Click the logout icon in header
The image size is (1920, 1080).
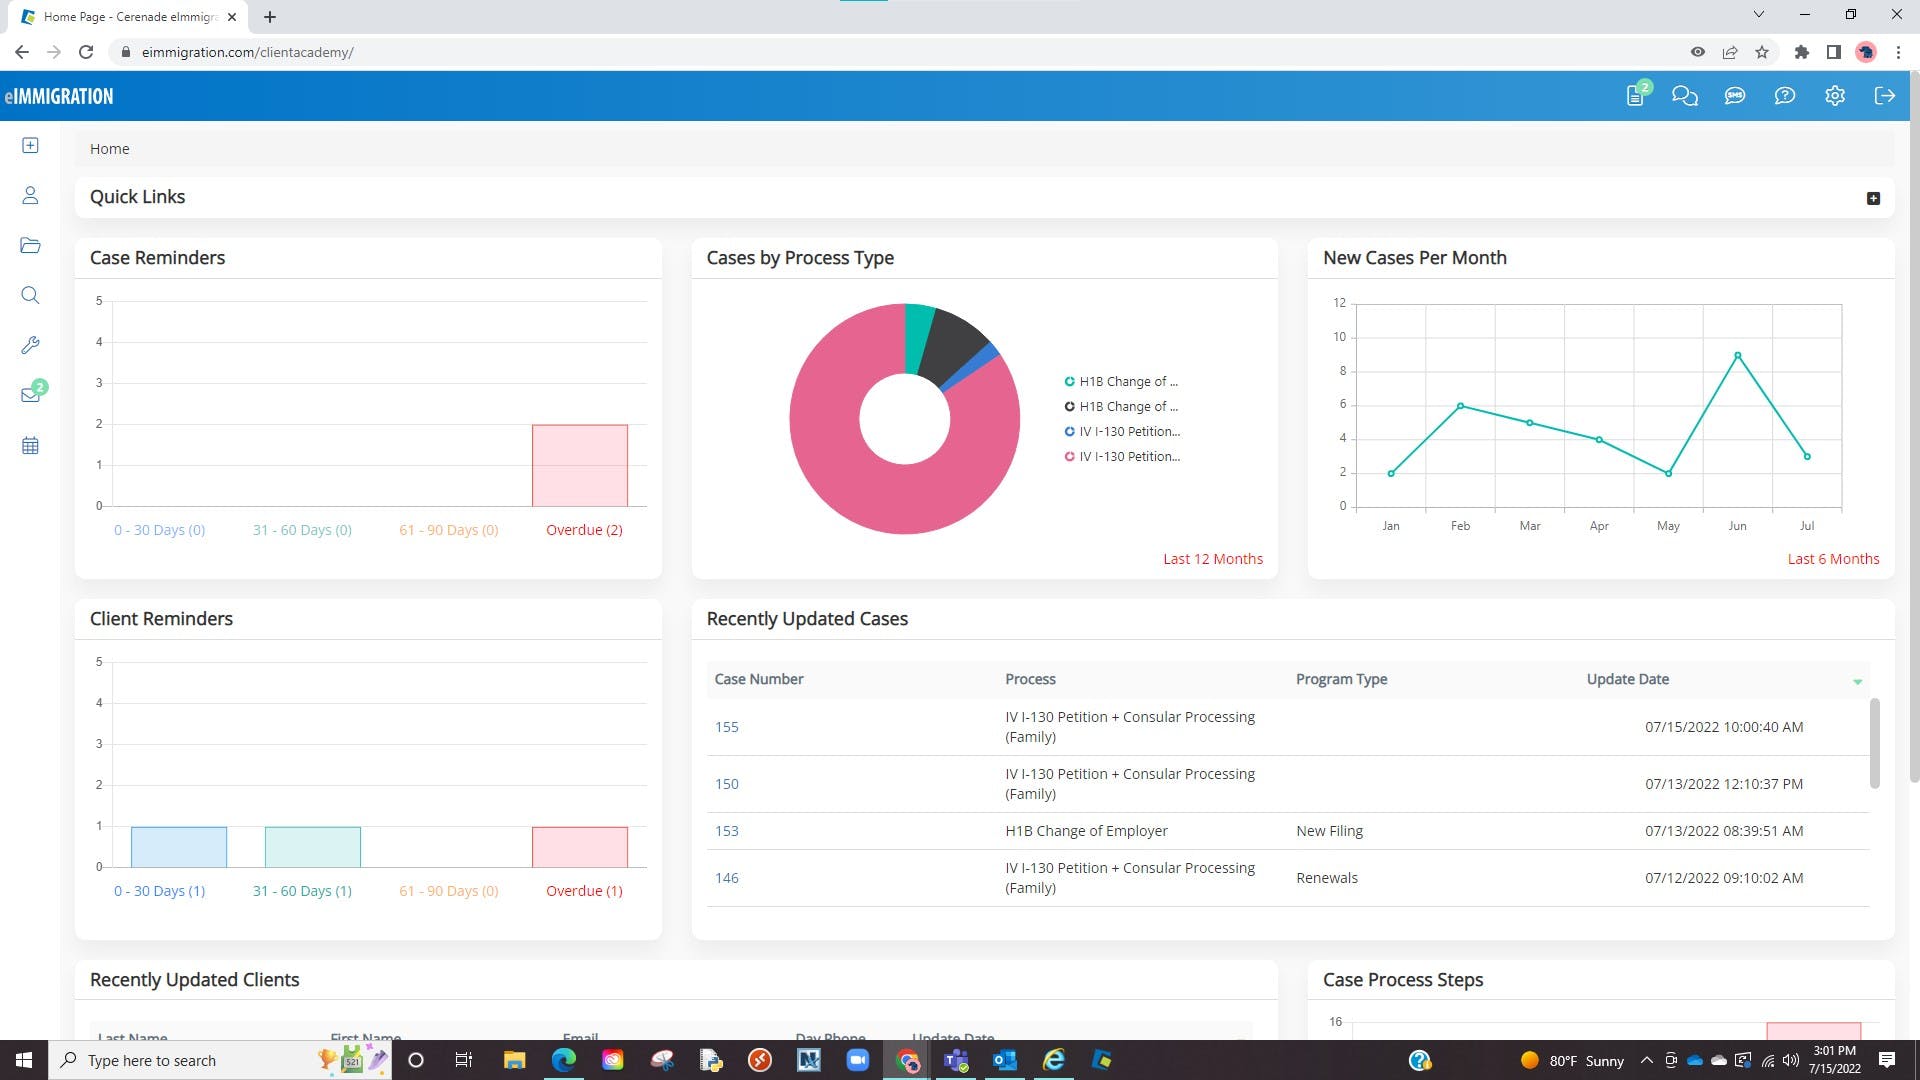[1884, 96]
